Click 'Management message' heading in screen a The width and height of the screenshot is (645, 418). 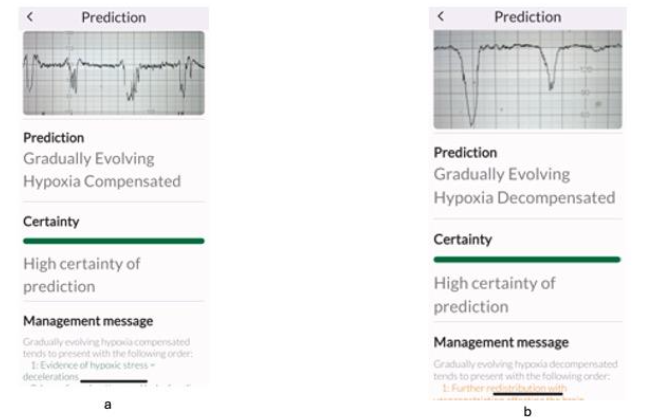click(88, 321)
